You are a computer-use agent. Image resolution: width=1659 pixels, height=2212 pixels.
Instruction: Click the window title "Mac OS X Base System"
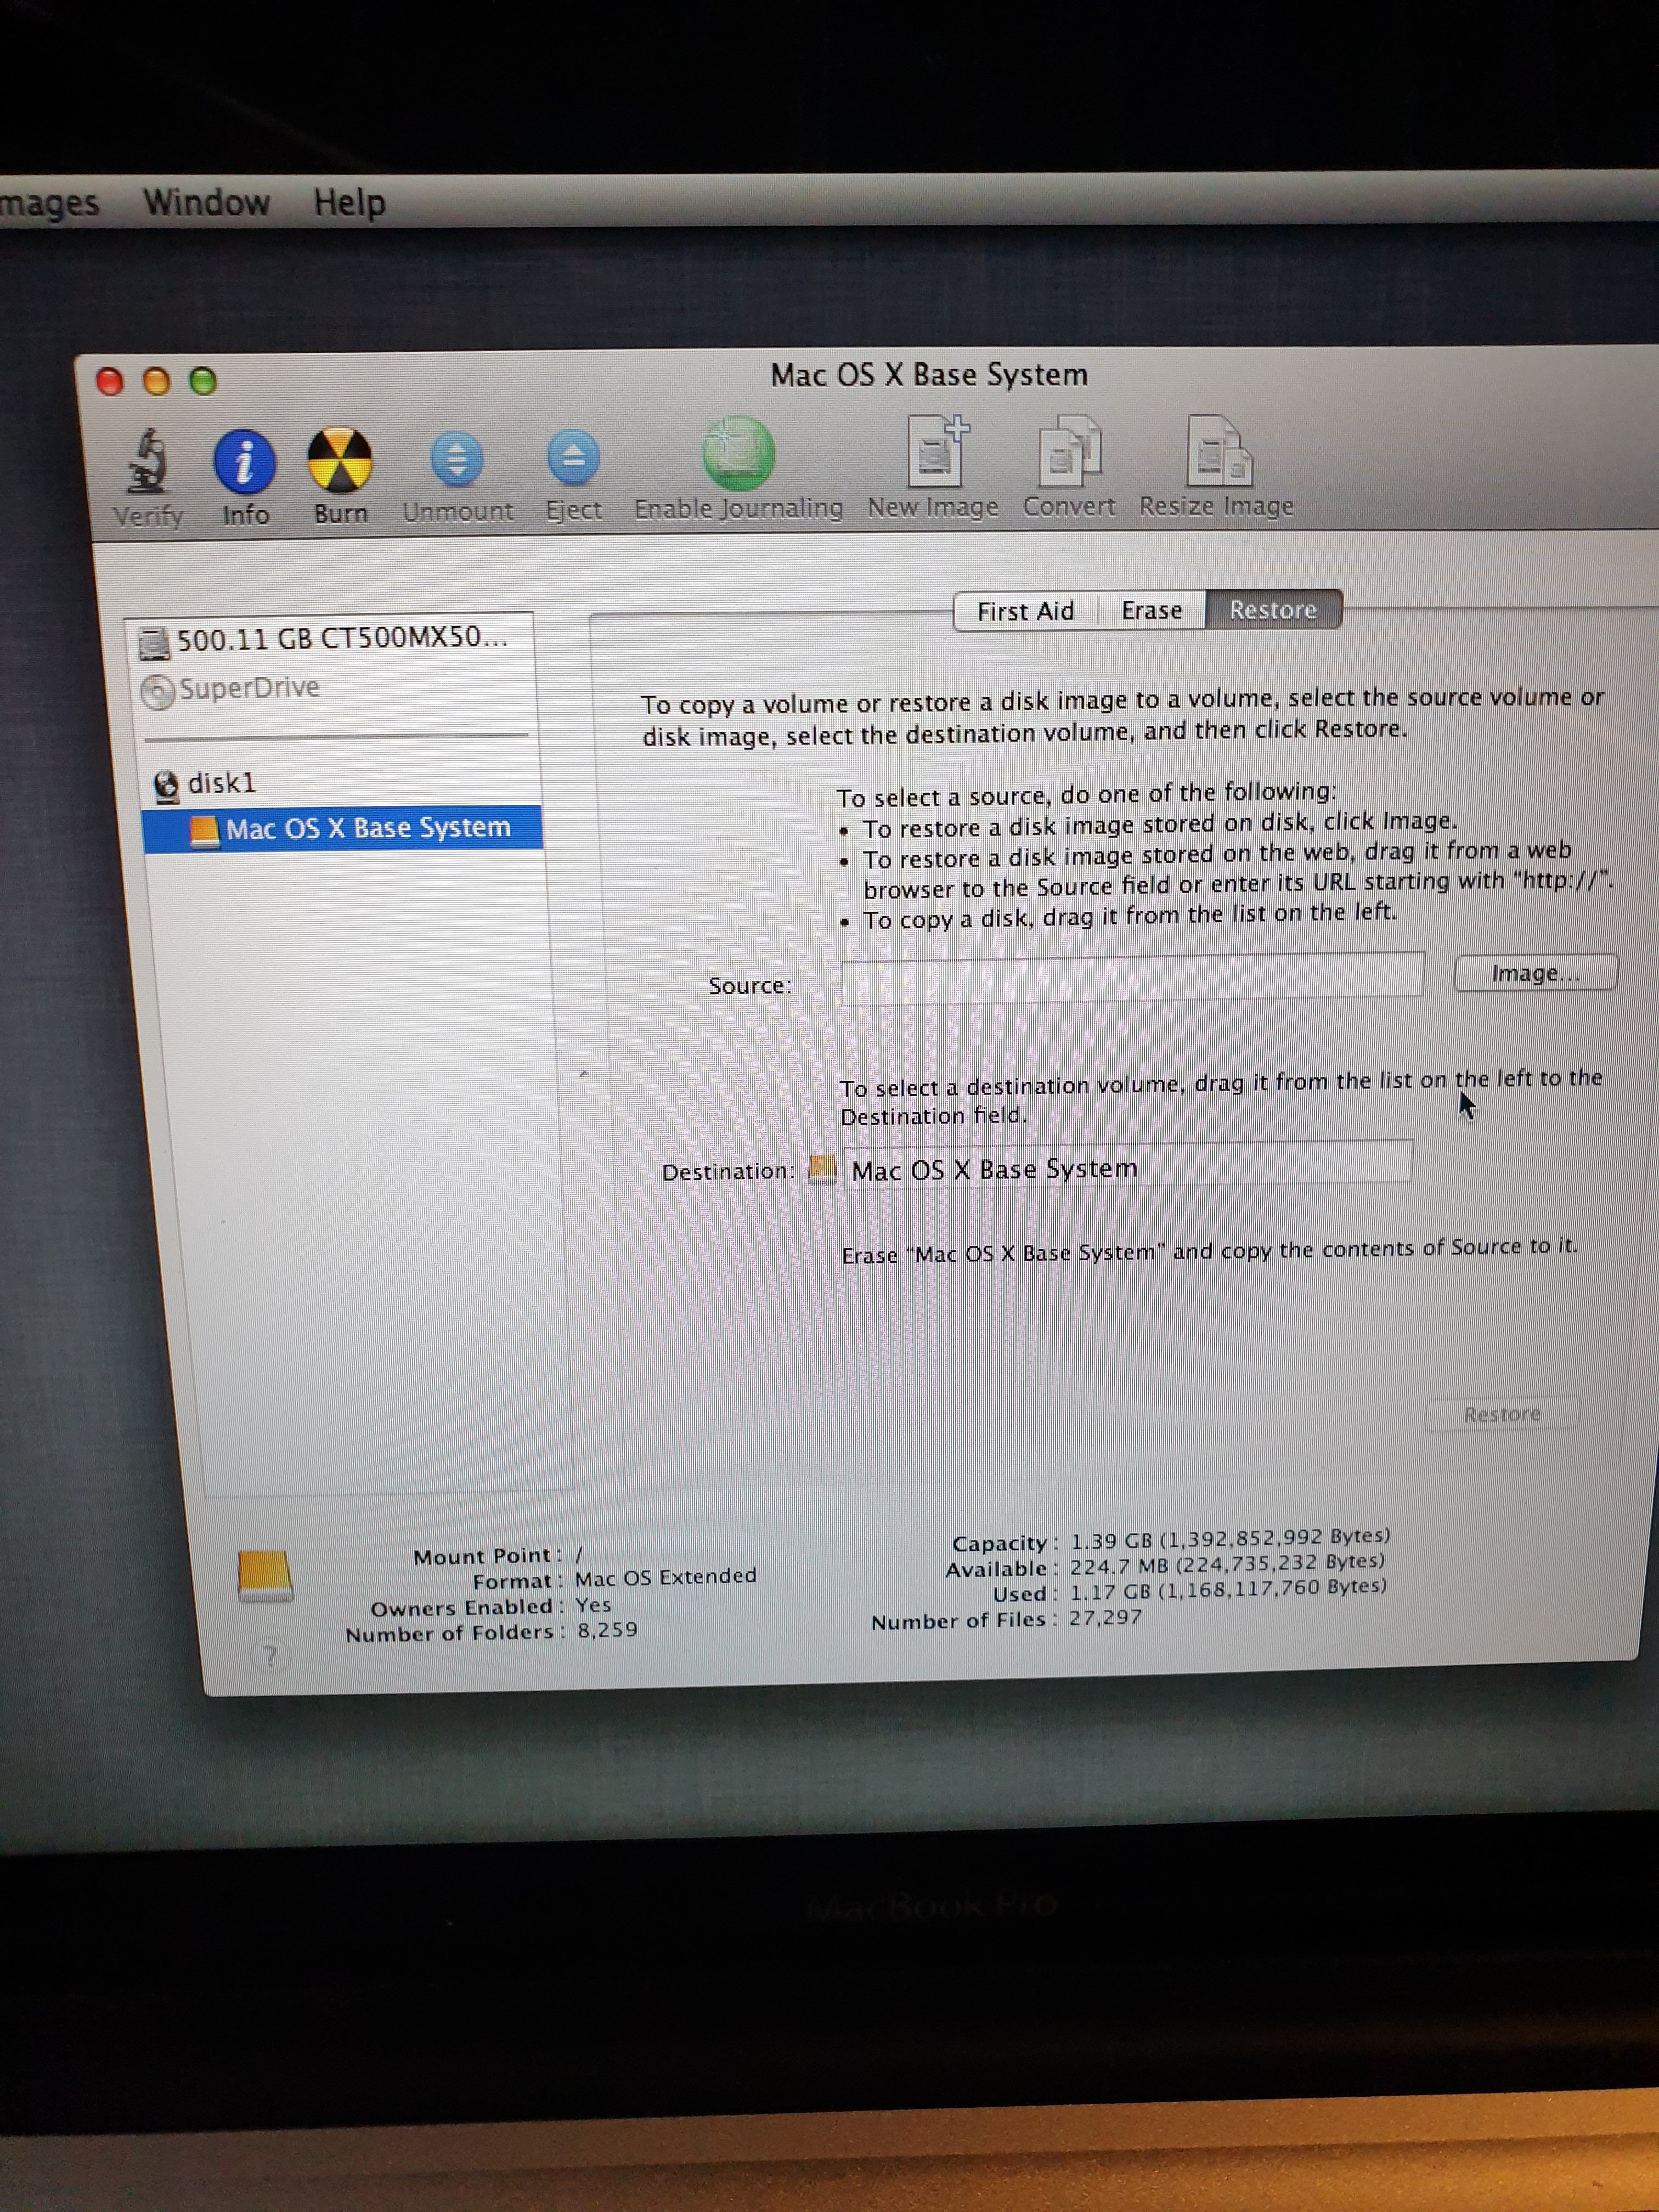coord(929,375)
